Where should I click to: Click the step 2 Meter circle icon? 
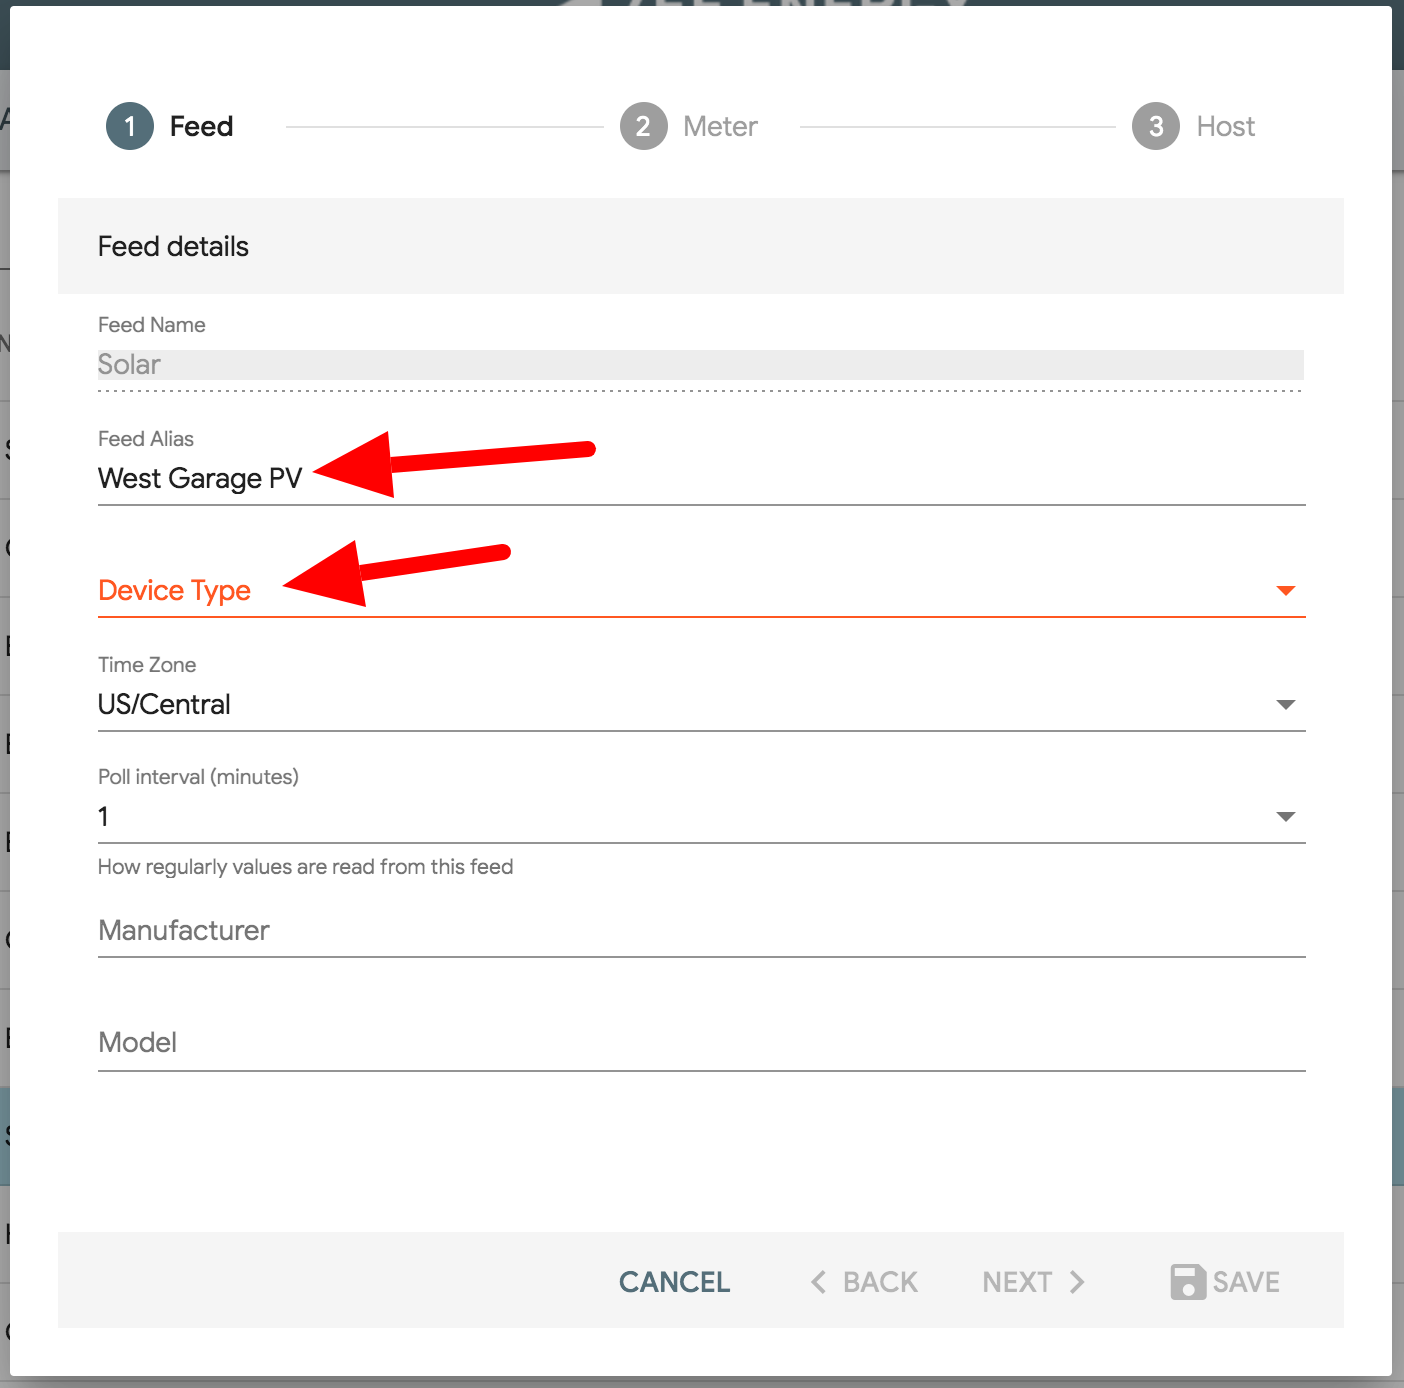pos(644,126)
